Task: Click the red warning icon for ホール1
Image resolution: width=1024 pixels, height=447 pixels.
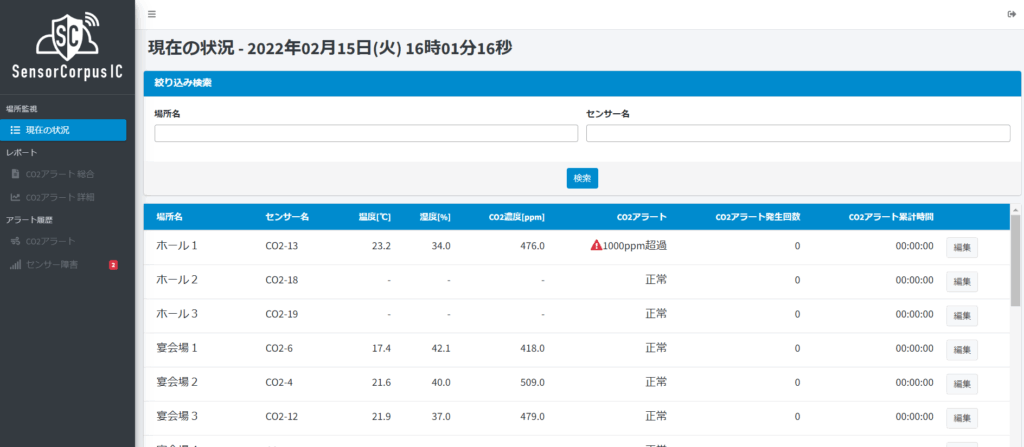Action: [x=596, y=246]
